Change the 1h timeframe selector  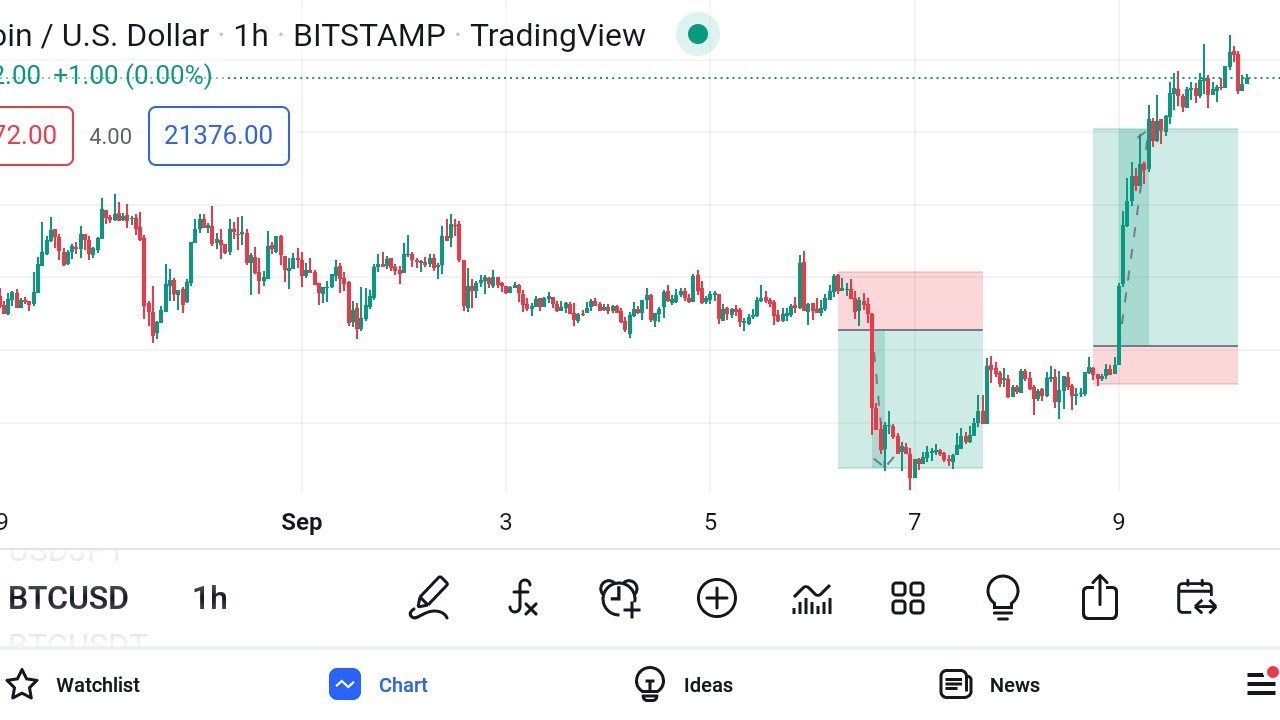tap(210, 598)
